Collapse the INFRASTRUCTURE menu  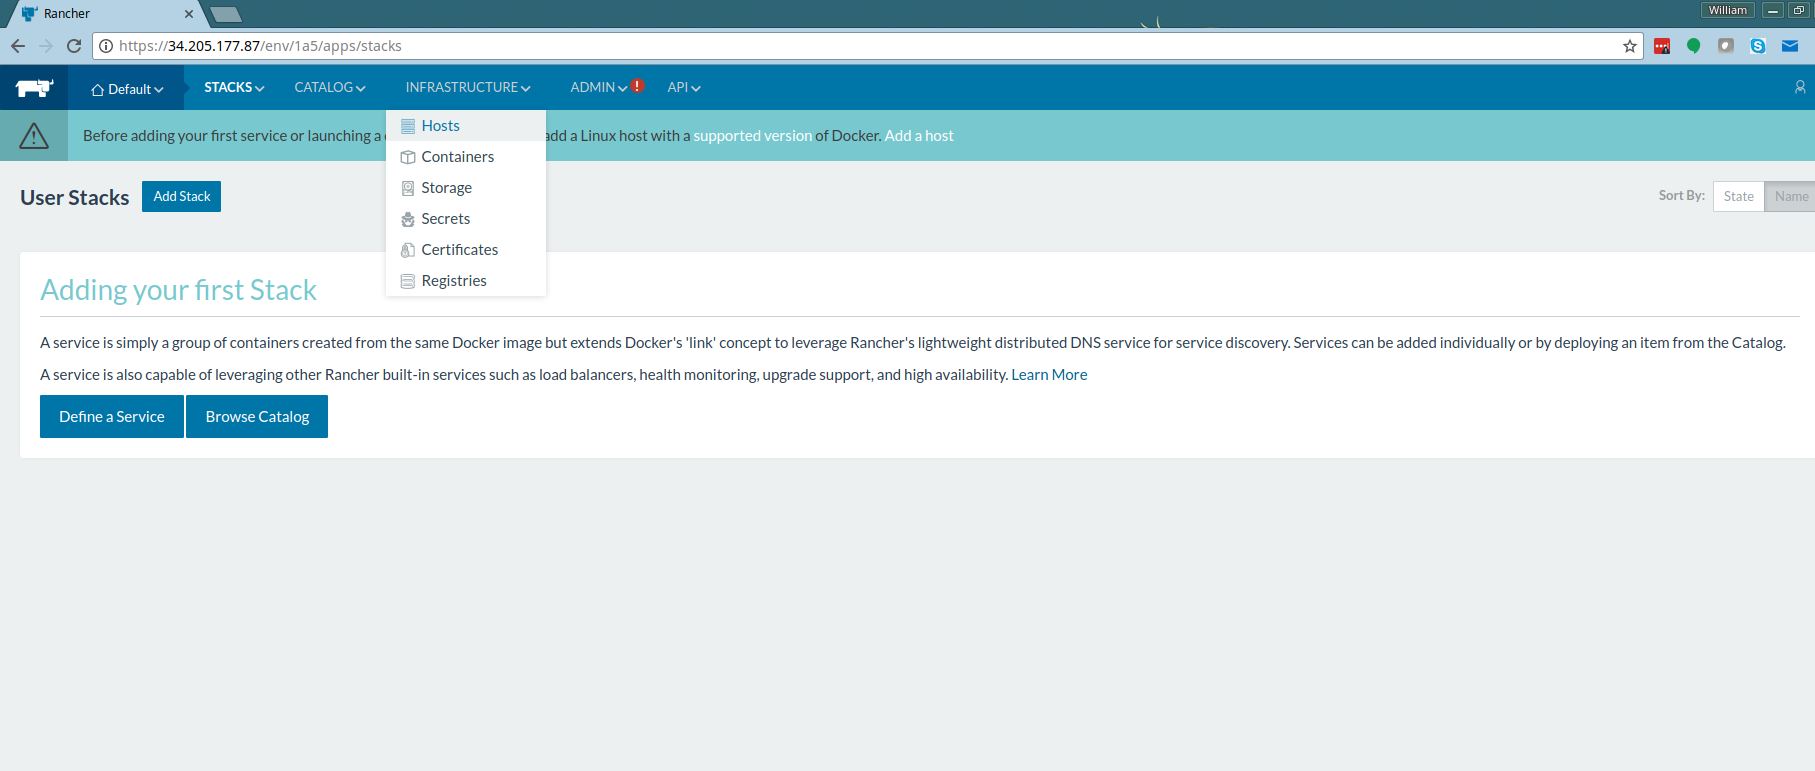point(468,87)
